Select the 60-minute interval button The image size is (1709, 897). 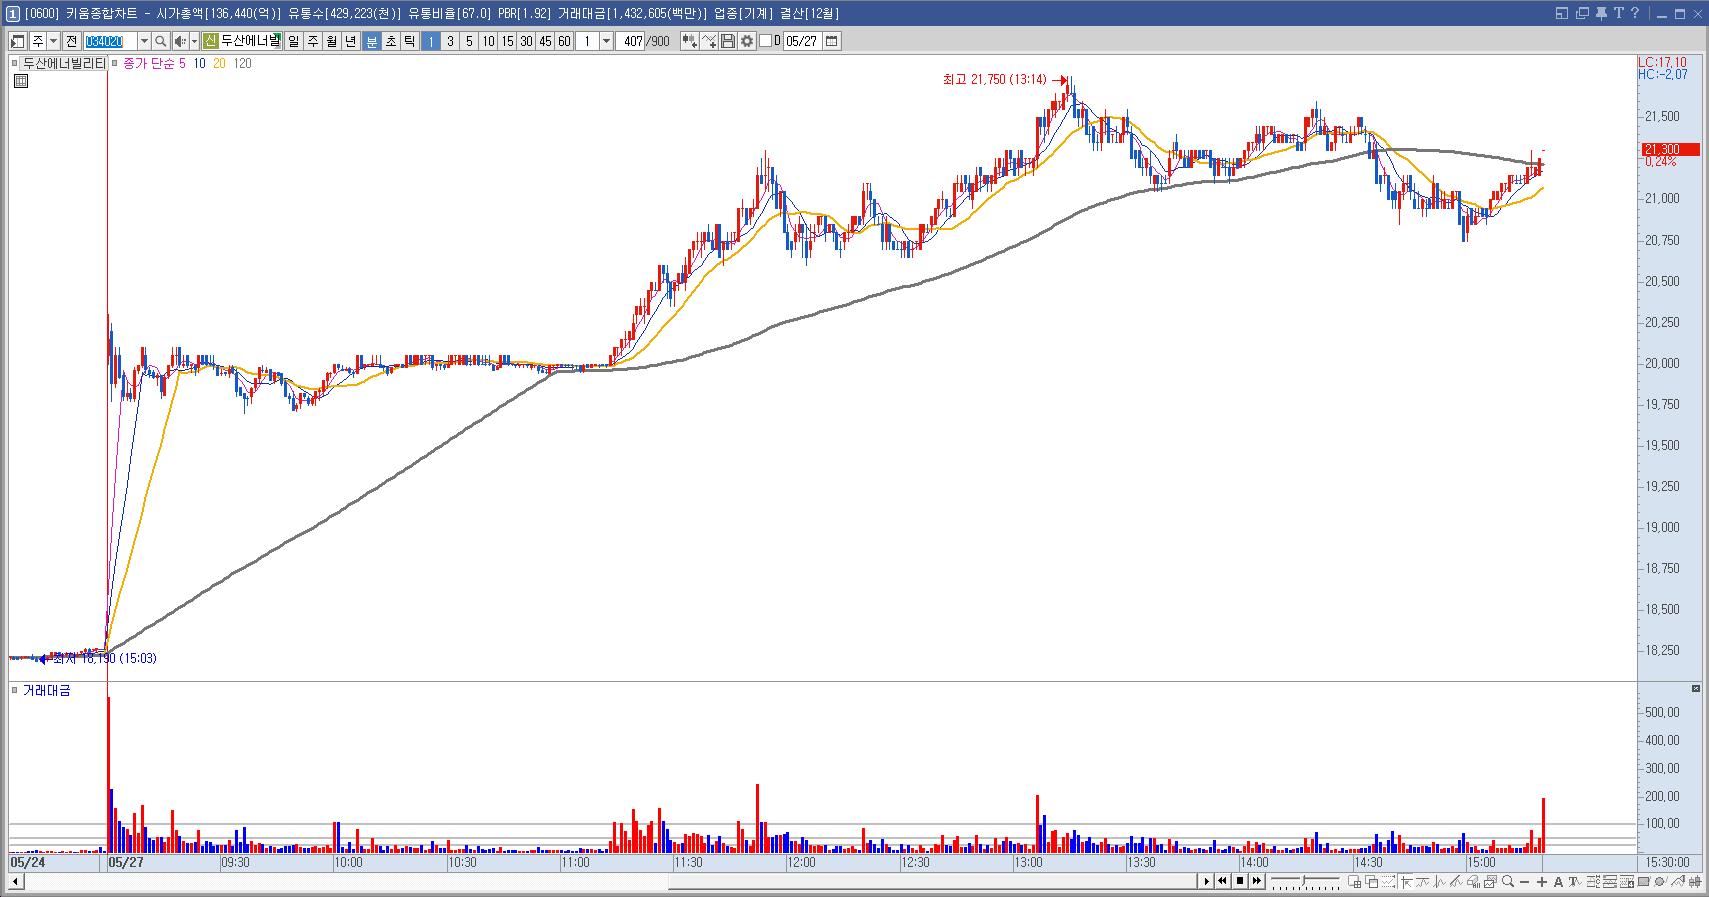coord(564,41)
